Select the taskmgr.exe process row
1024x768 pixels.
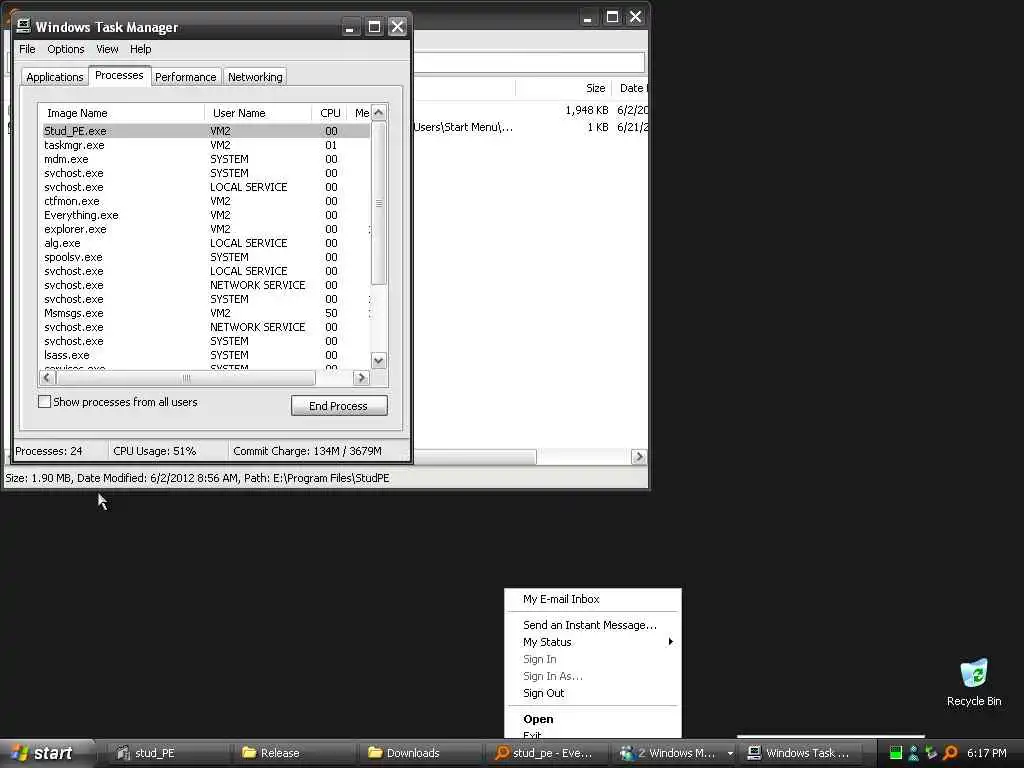(x=206, y=145)
